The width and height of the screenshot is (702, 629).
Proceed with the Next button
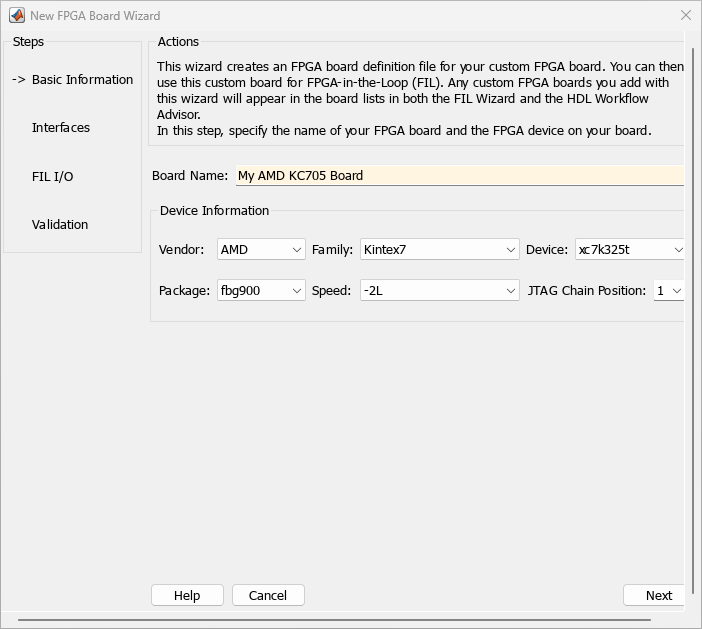coord(657,595)
